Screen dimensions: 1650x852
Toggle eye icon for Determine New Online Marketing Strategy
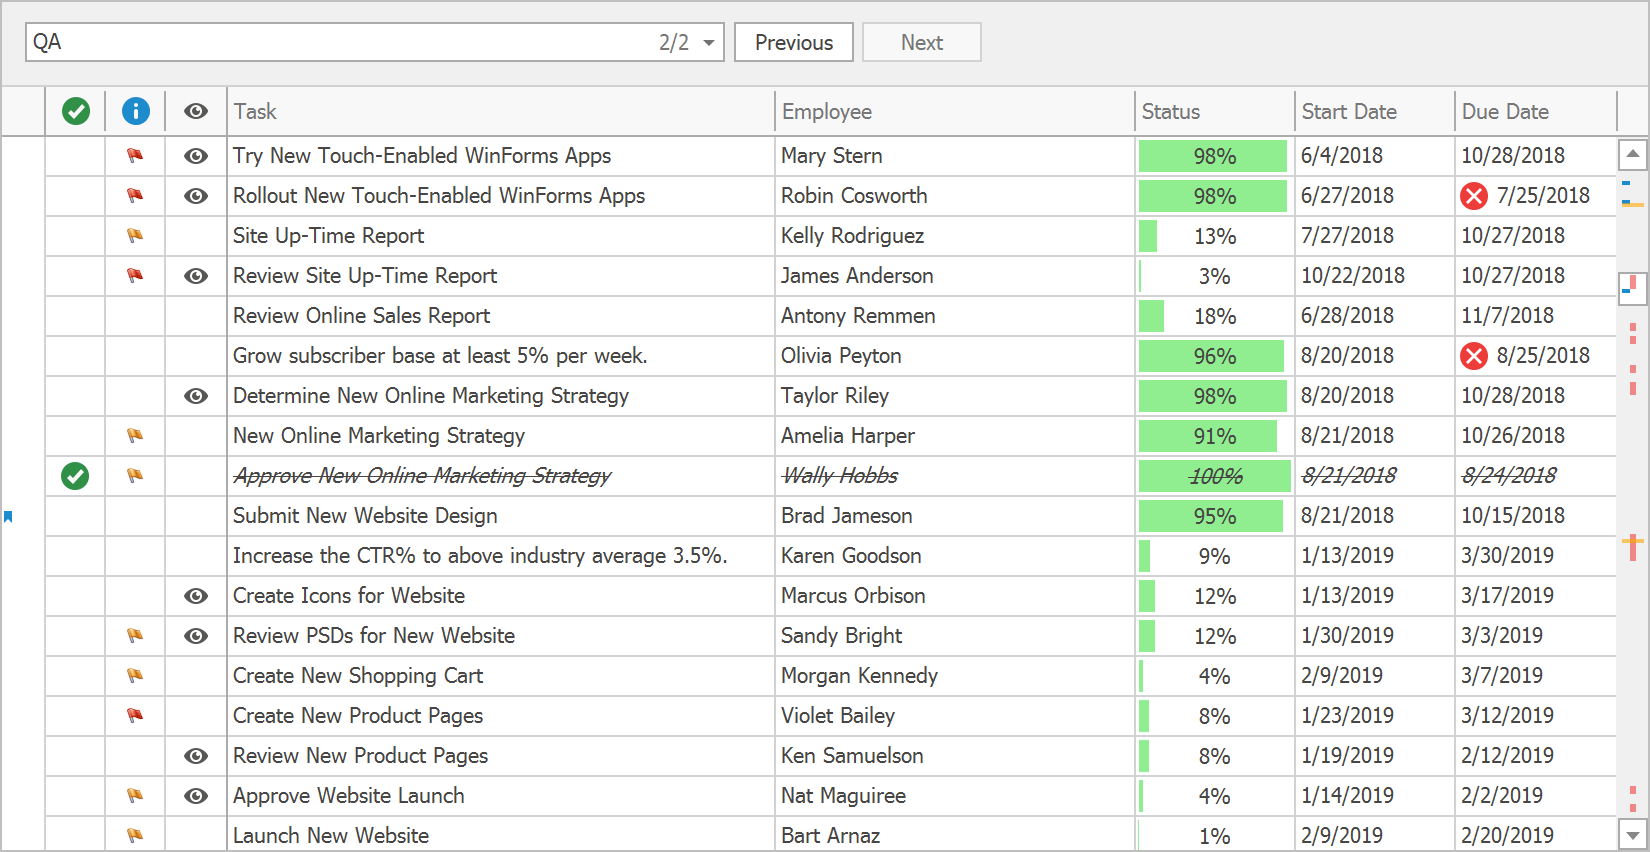pos(196,396)
